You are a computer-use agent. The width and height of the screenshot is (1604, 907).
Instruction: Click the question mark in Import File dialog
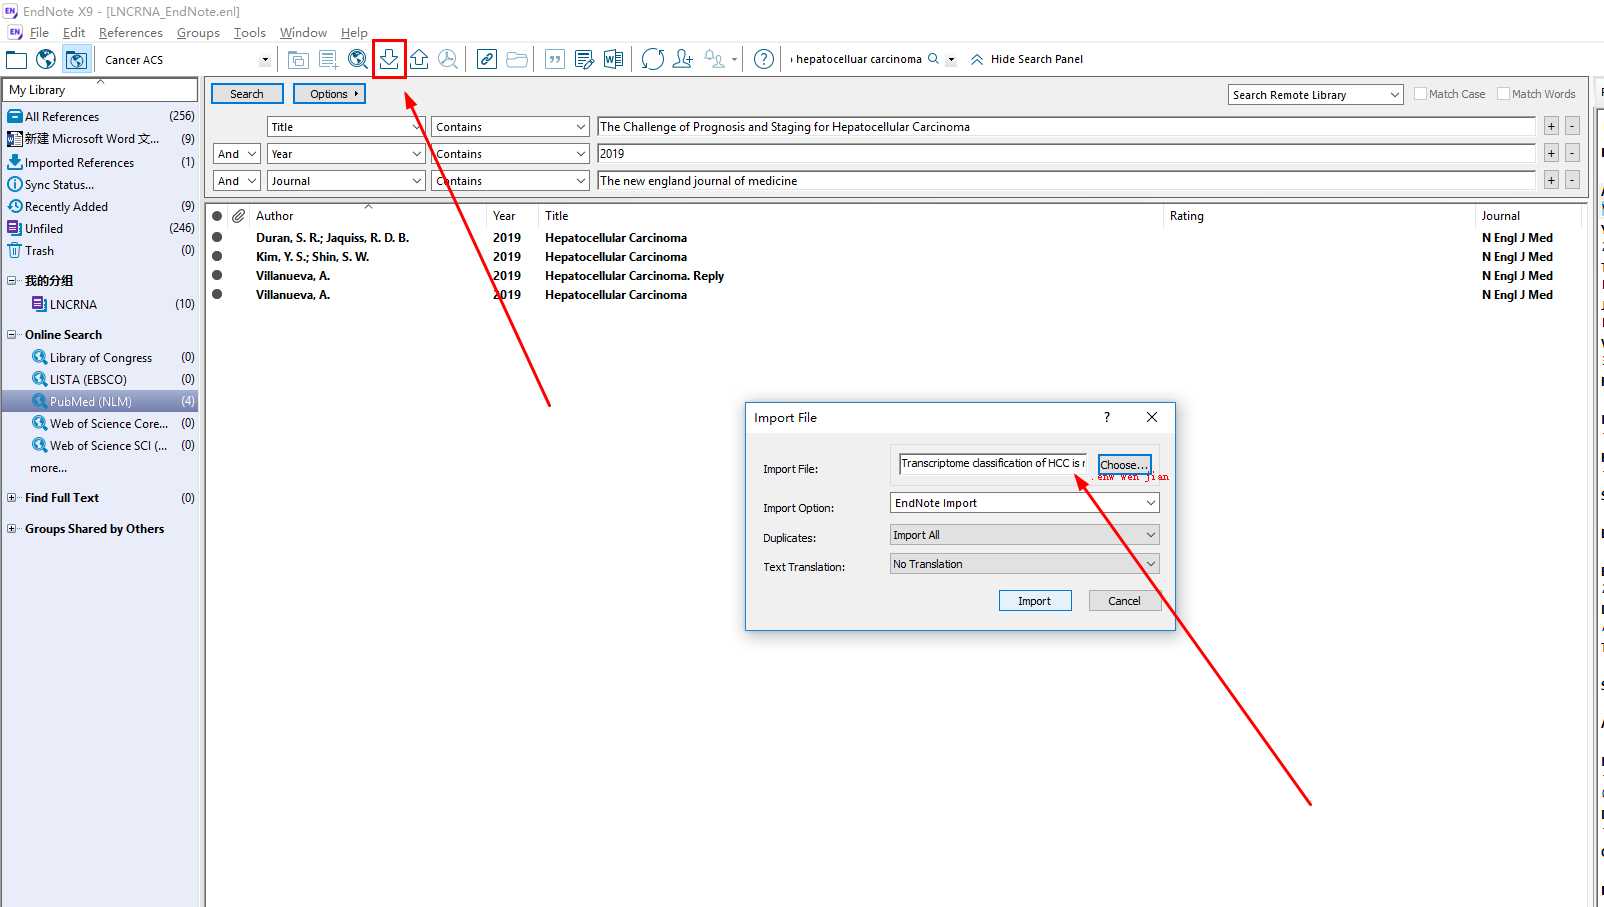1107,417
